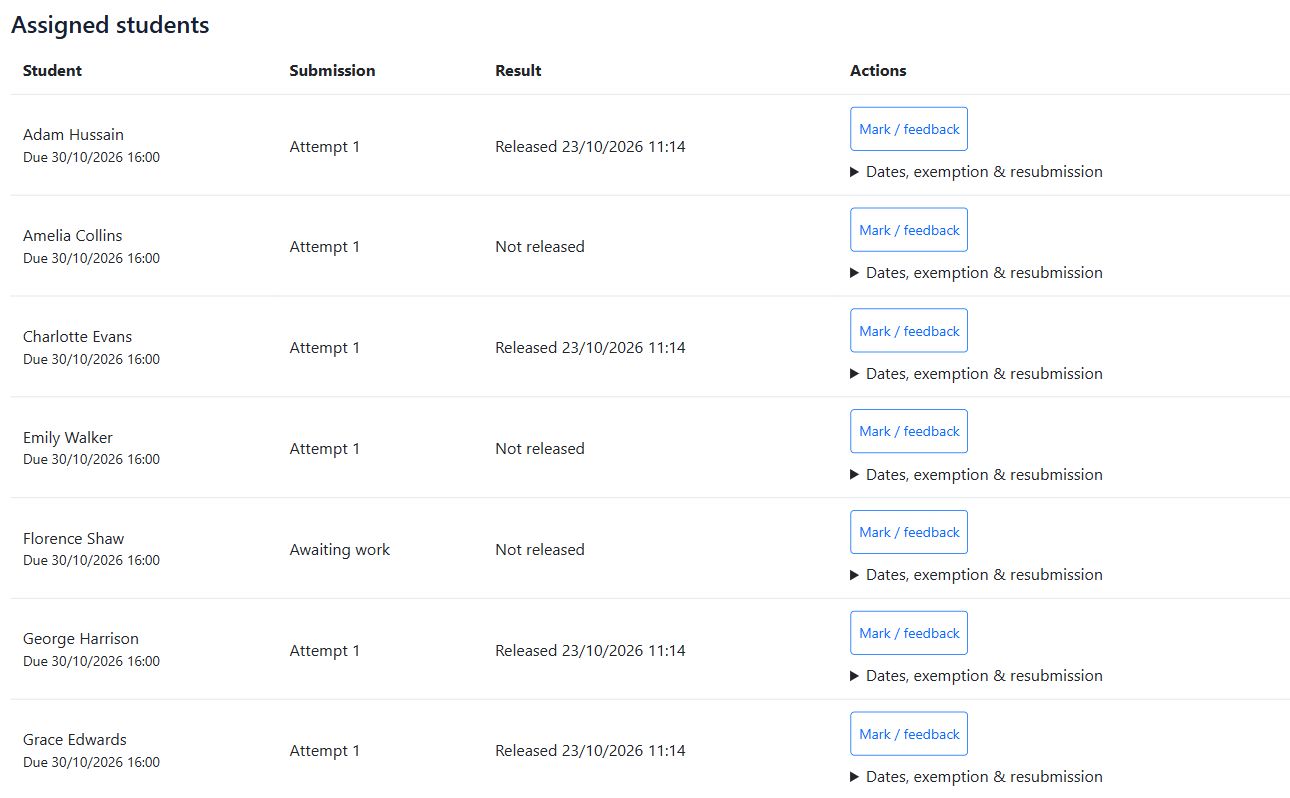
Task: Click Charlotte Evans' Released result date
Action: pos(590,348)
